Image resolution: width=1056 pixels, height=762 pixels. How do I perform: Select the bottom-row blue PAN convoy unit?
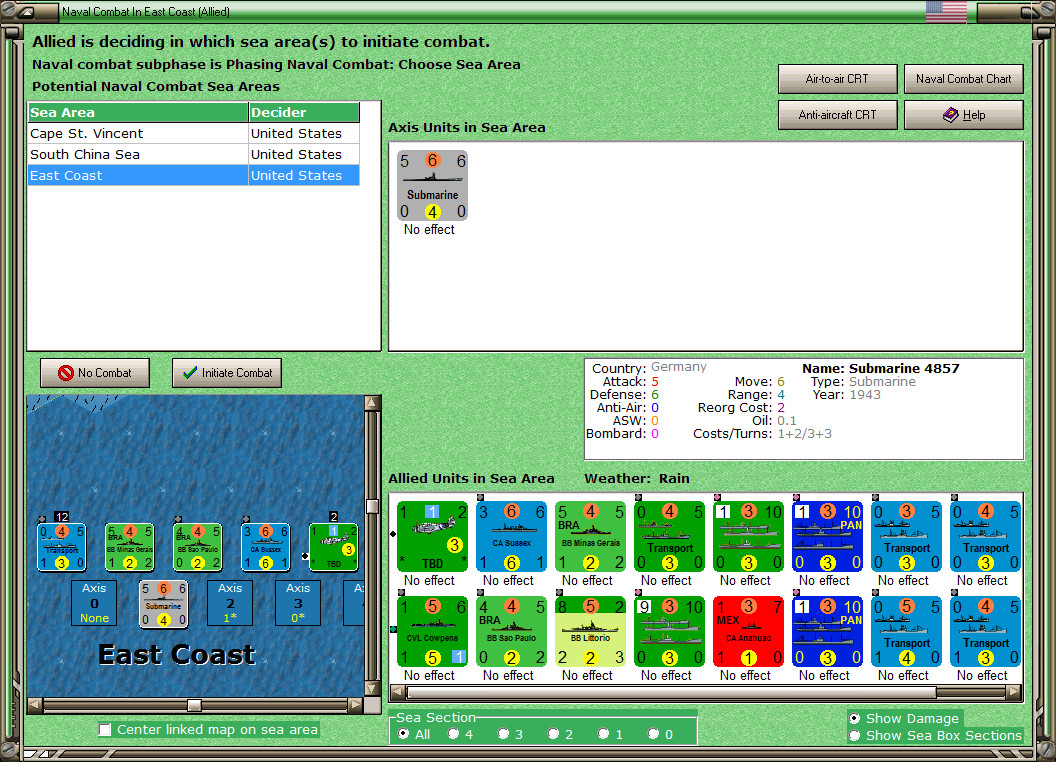[x=828, y=631]
